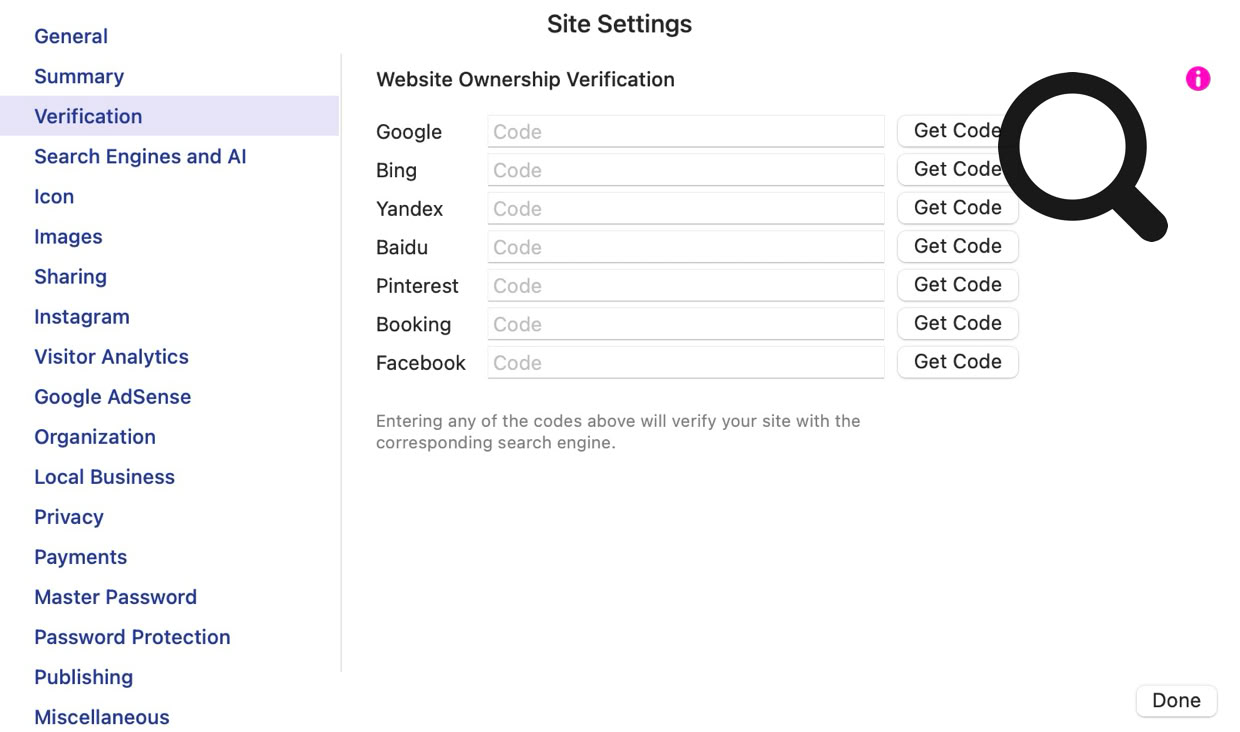Get Code for Yandex verification
Image resolution: width=1240 pixels, height=732 pixels.
tap(957, 208)
